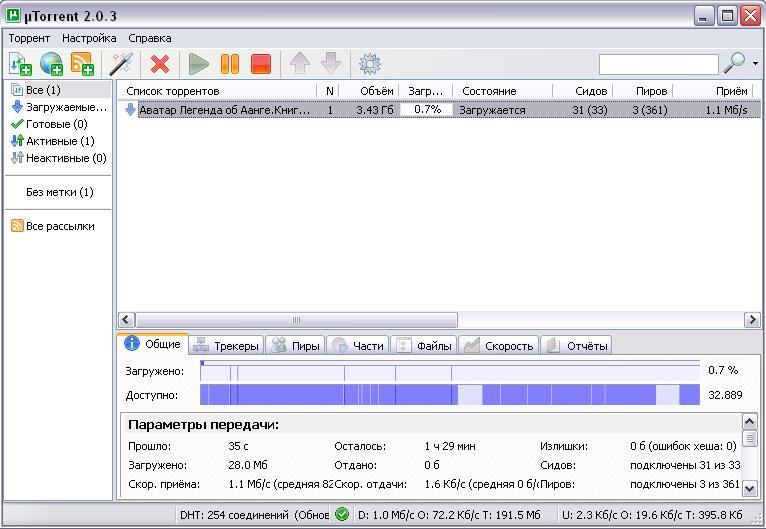This screenshot has height=529, width=766.
Task: Click Move Up Queue arrow icon
Action: tap(299, 63)
